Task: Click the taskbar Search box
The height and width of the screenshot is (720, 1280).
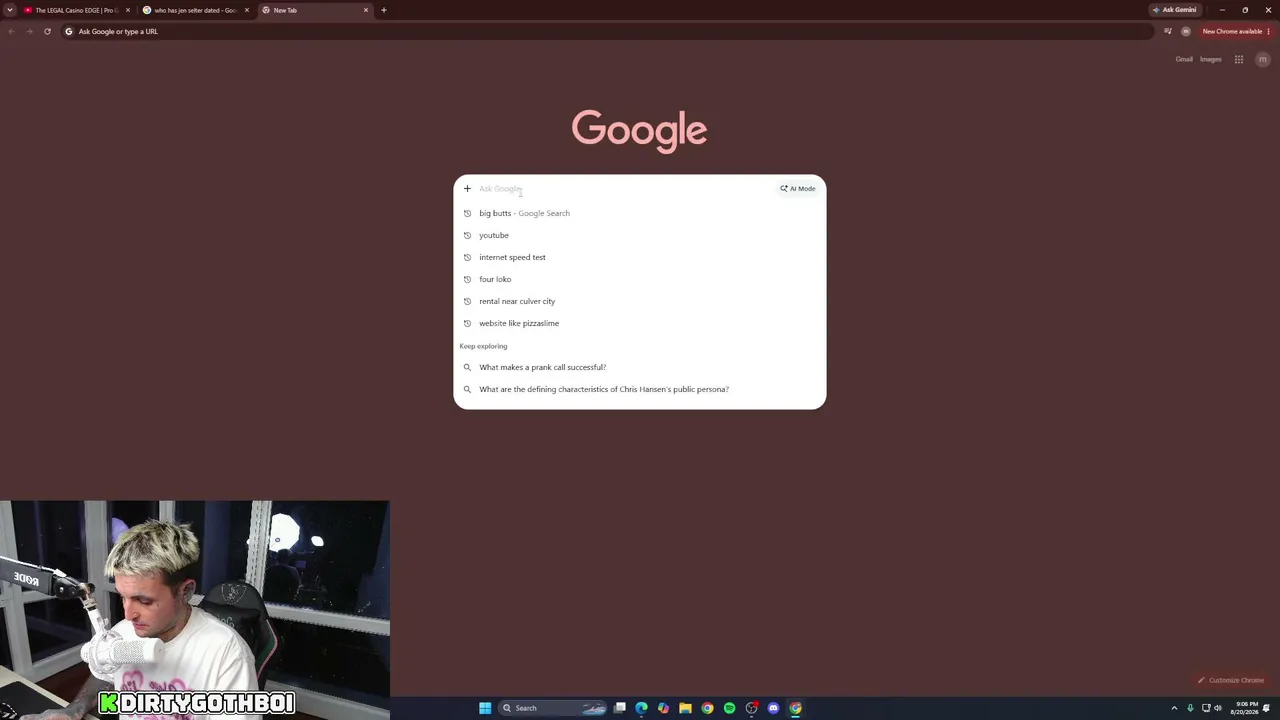Action: tap(554, 708)
